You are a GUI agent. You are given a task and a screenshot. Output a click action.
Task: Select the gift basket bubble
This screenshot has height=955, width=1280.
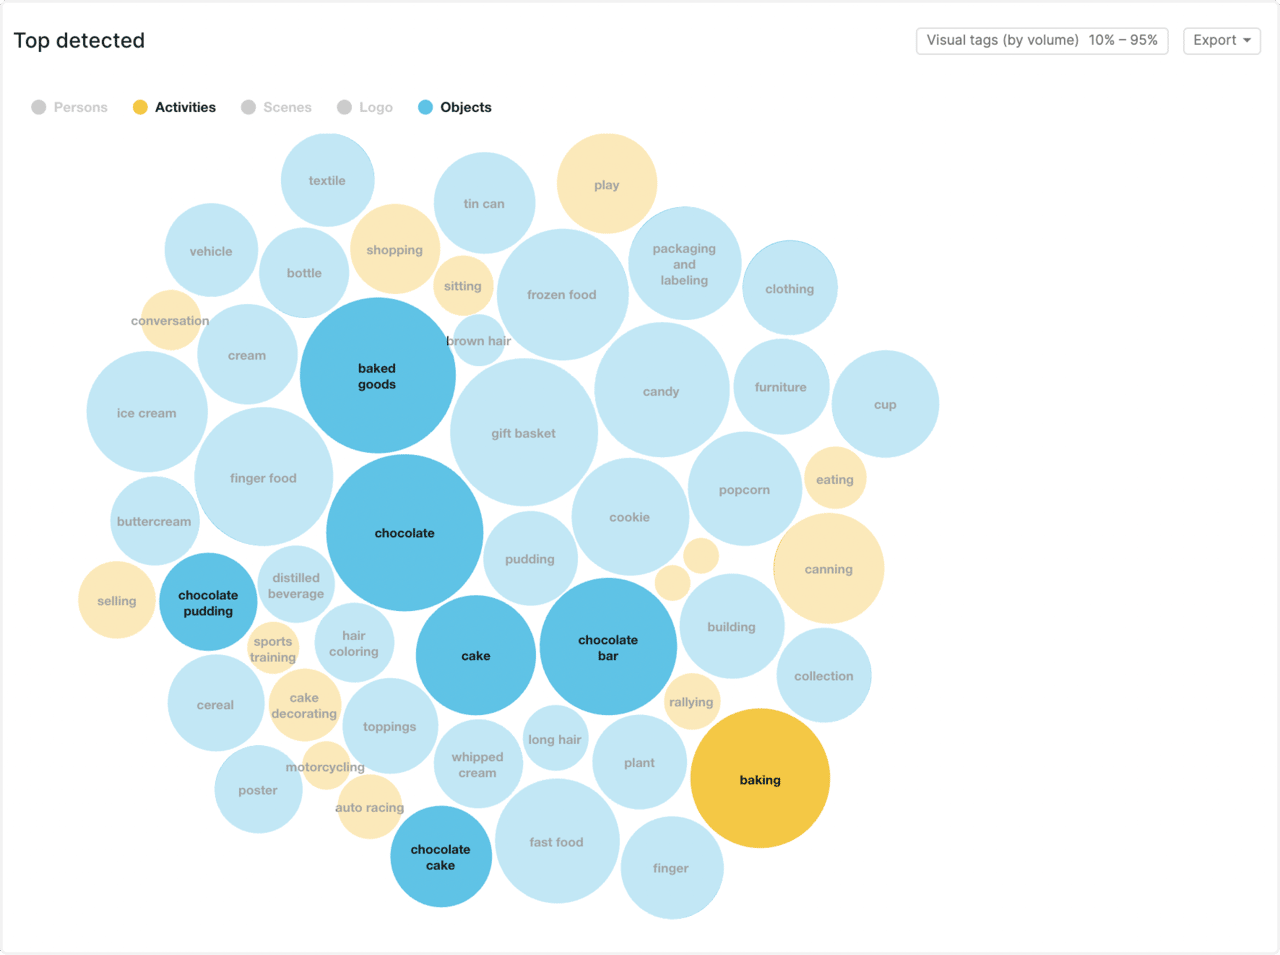pos(524,433)
